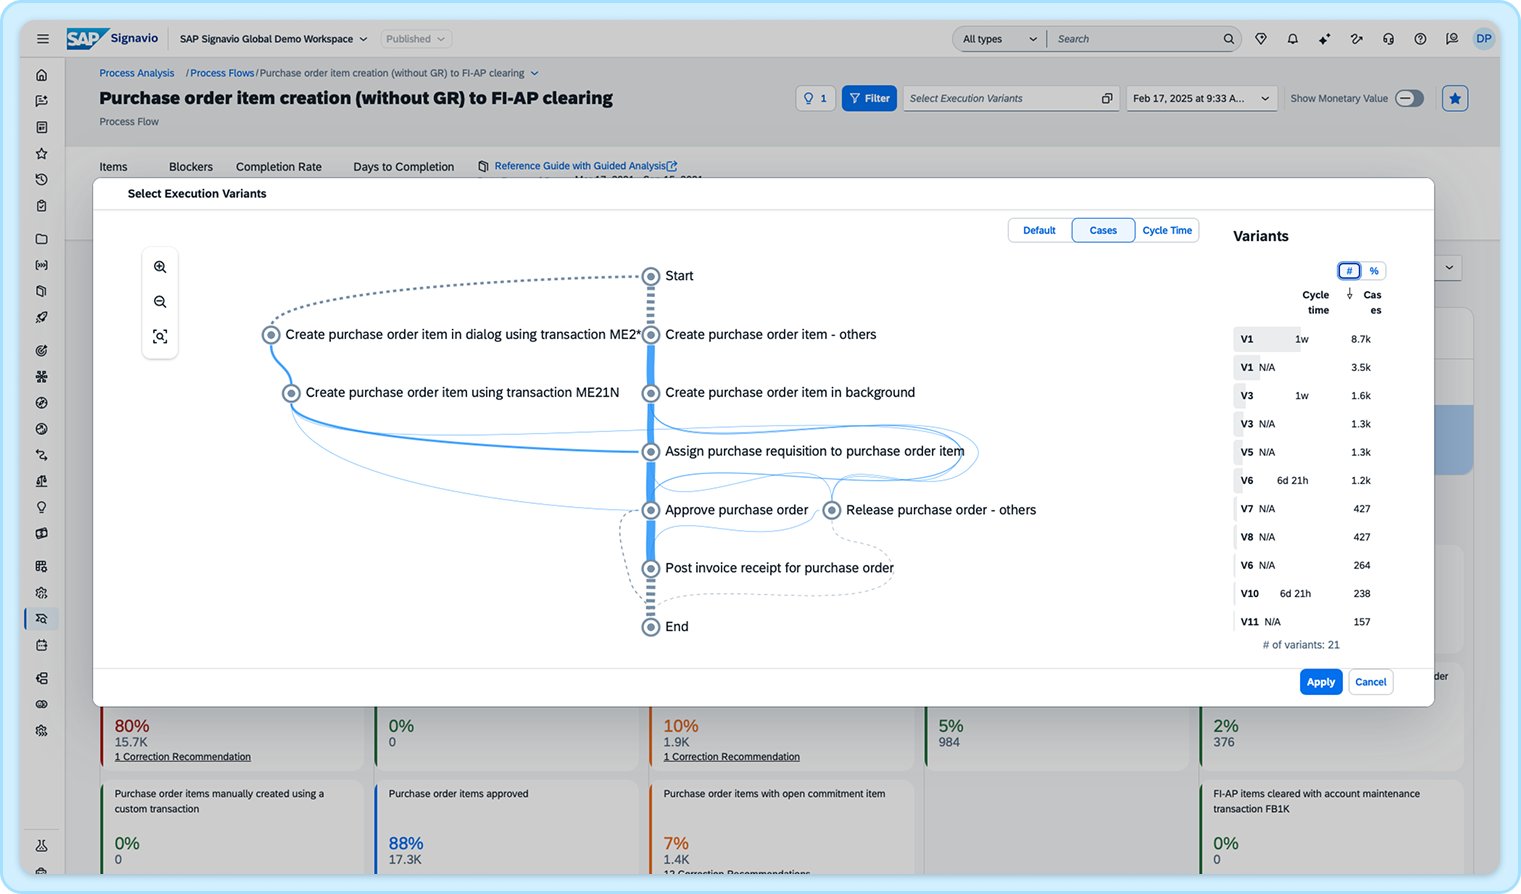Expand the breadcrumb chevron after FI-AP clearing
This screenshot has width=1521, height=894.
(534, 73)
